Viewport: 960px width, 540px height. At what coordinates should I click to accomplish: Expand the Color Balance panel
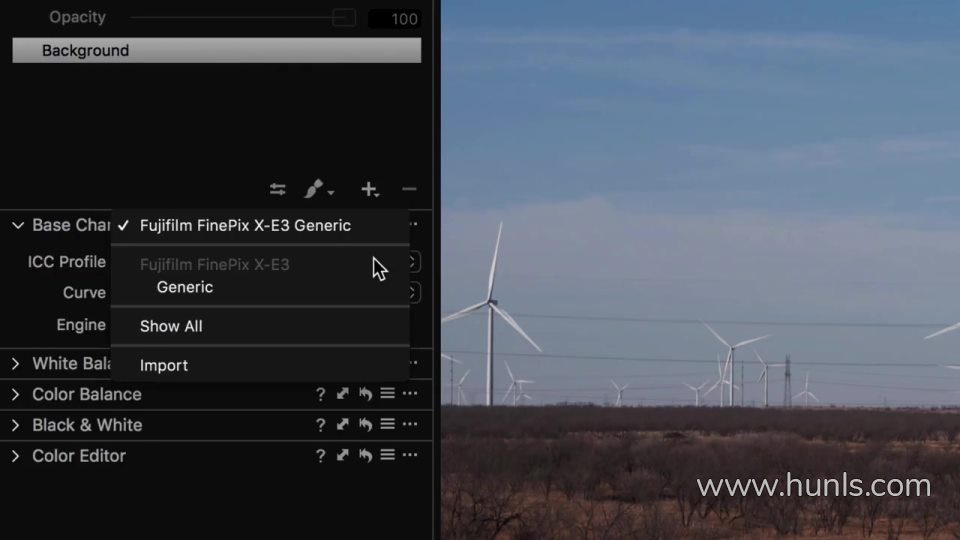pyautogui.click(x=15, y=394)
